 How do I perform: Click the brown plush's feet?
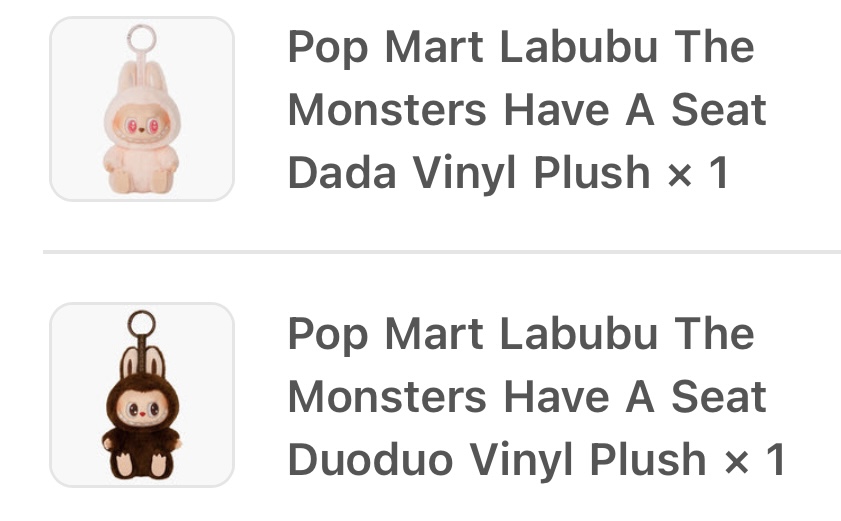(142, 465)
